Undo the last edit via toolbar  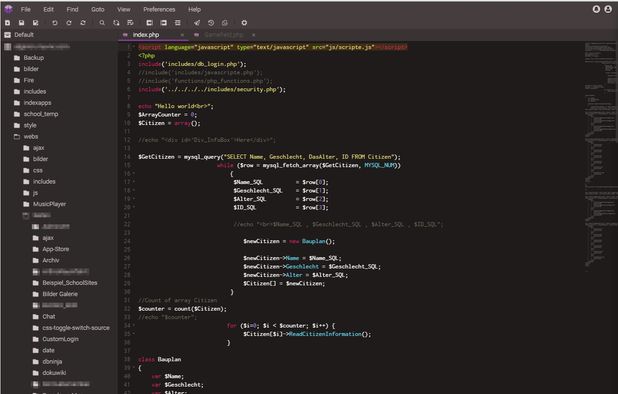(55, 23)
